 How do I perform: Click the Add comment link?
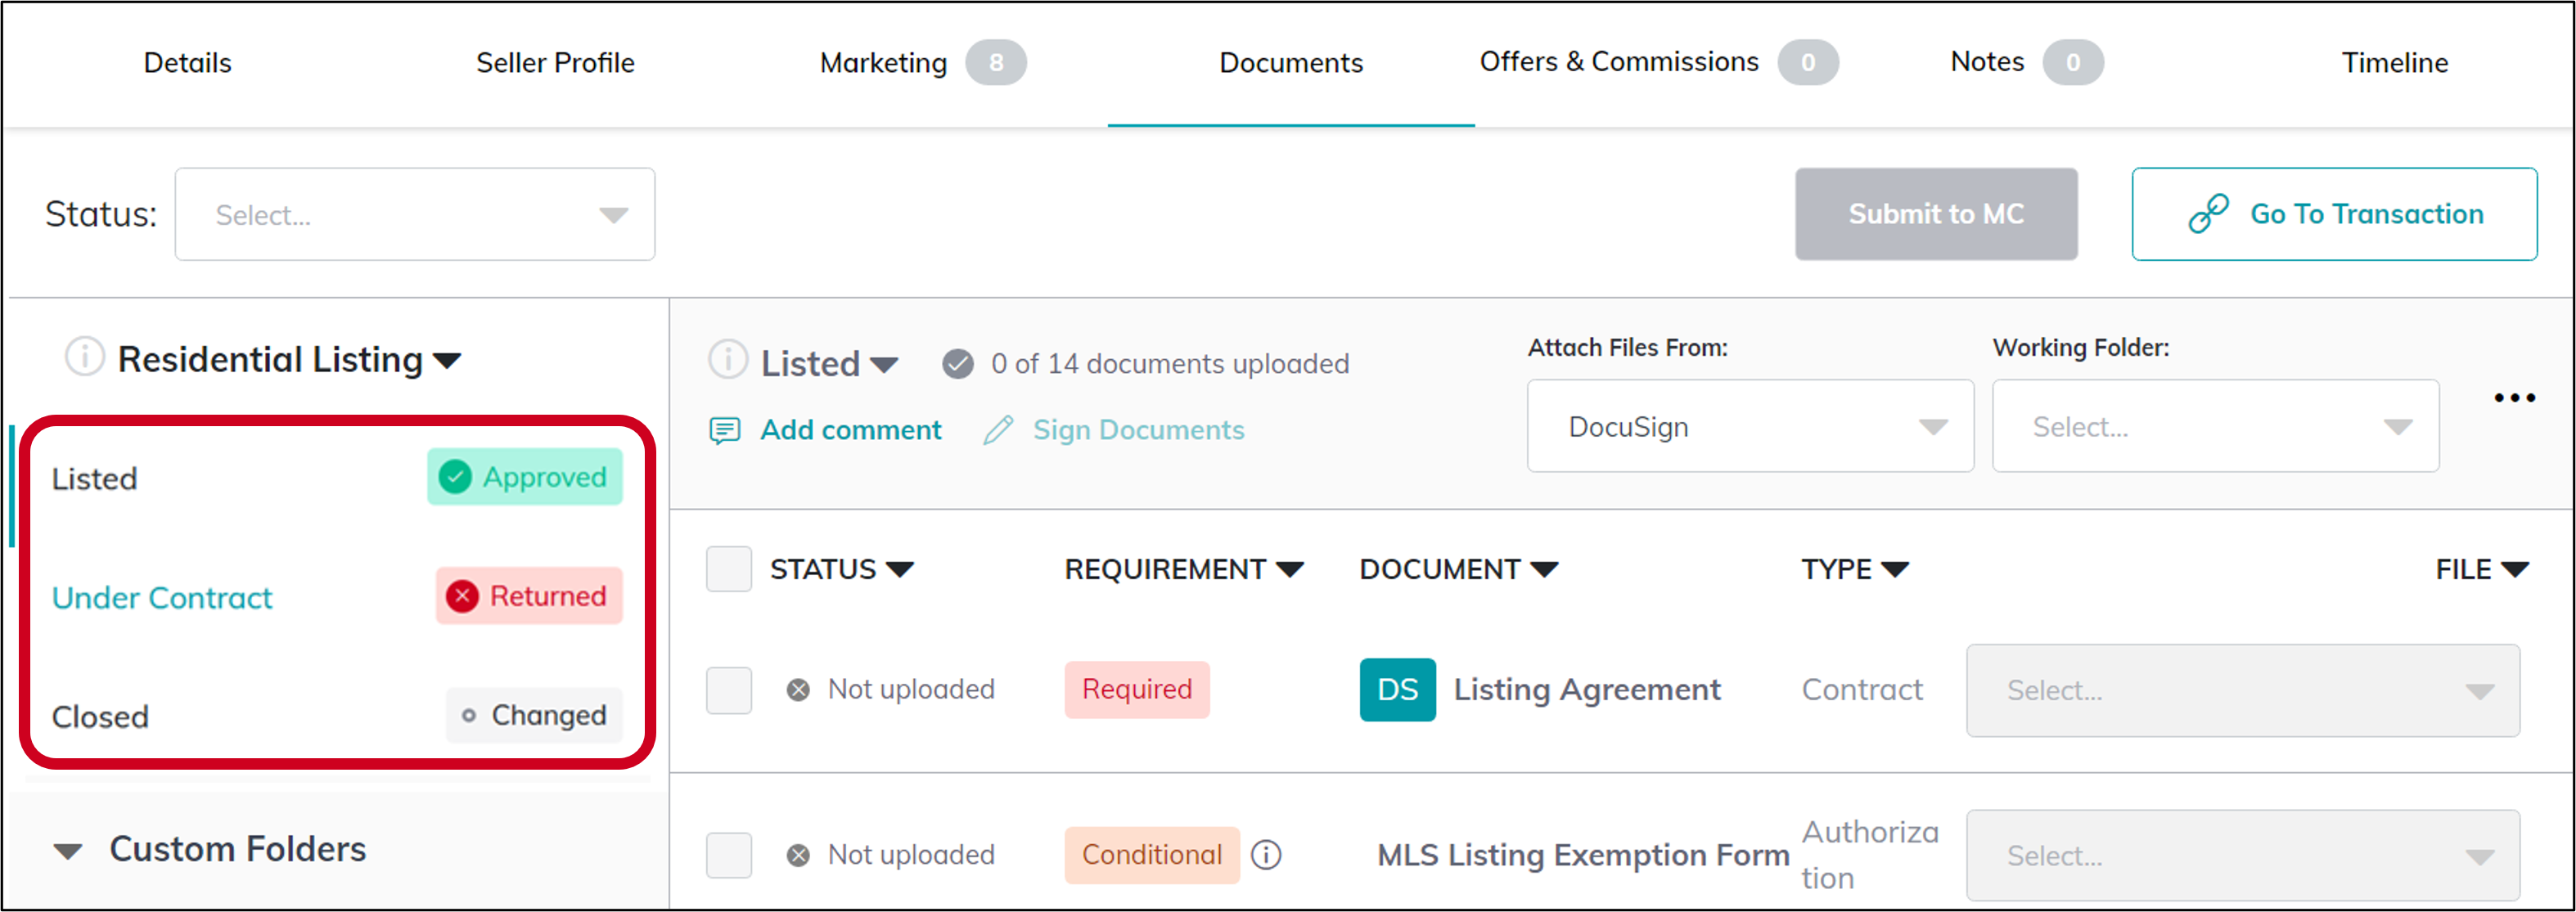[x=850, y=430]
